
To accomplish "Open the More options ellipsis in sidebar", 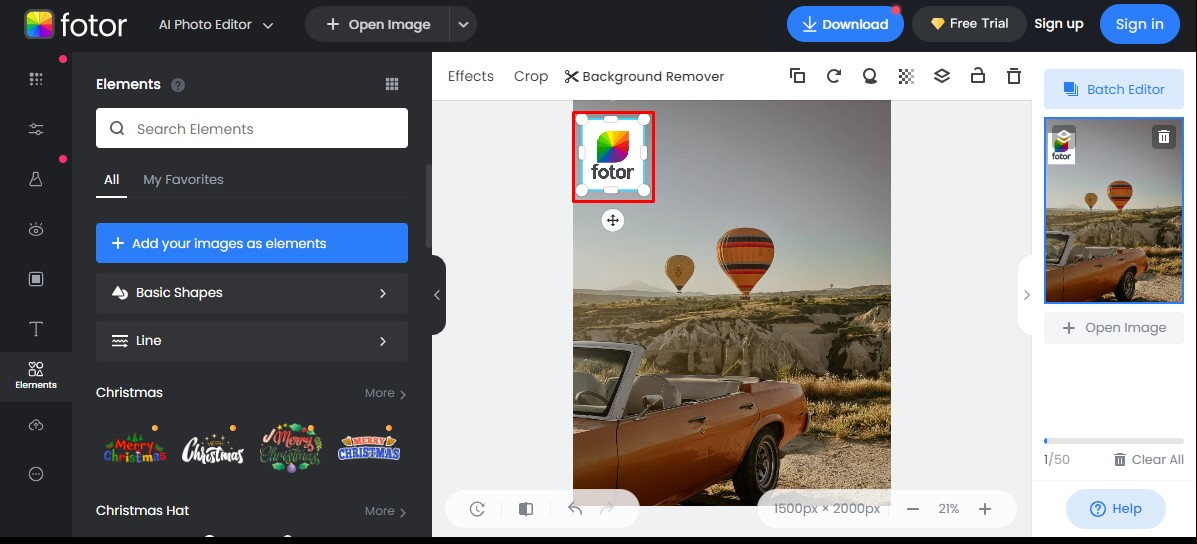I will [36, 474].
